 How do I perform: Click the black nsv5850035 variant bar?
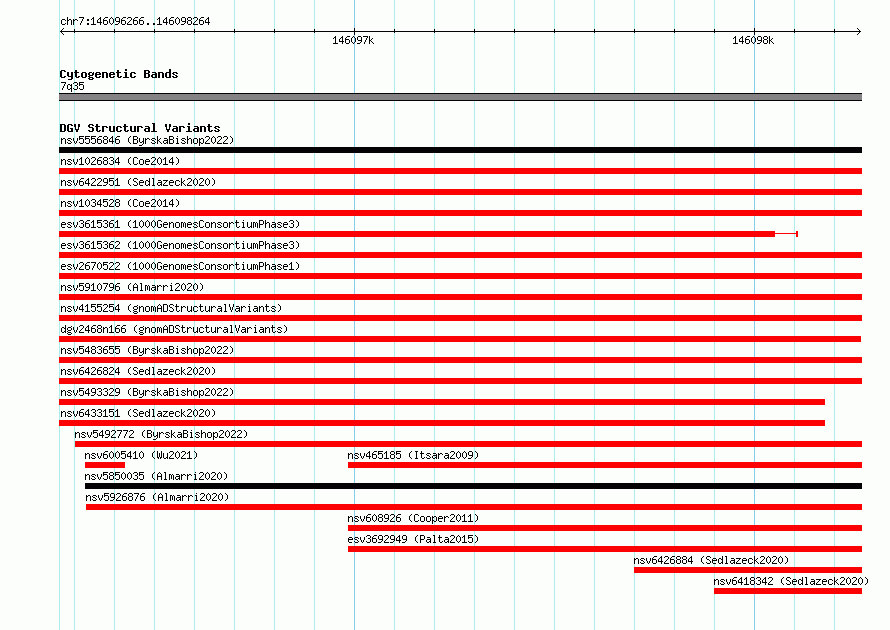tap(473, 486)
